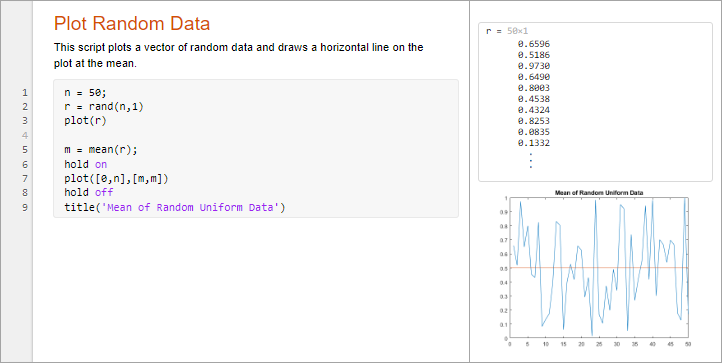Click line number 9 in the gutter
The height and width of the screenshot is (363, 722).
point(25,207)
